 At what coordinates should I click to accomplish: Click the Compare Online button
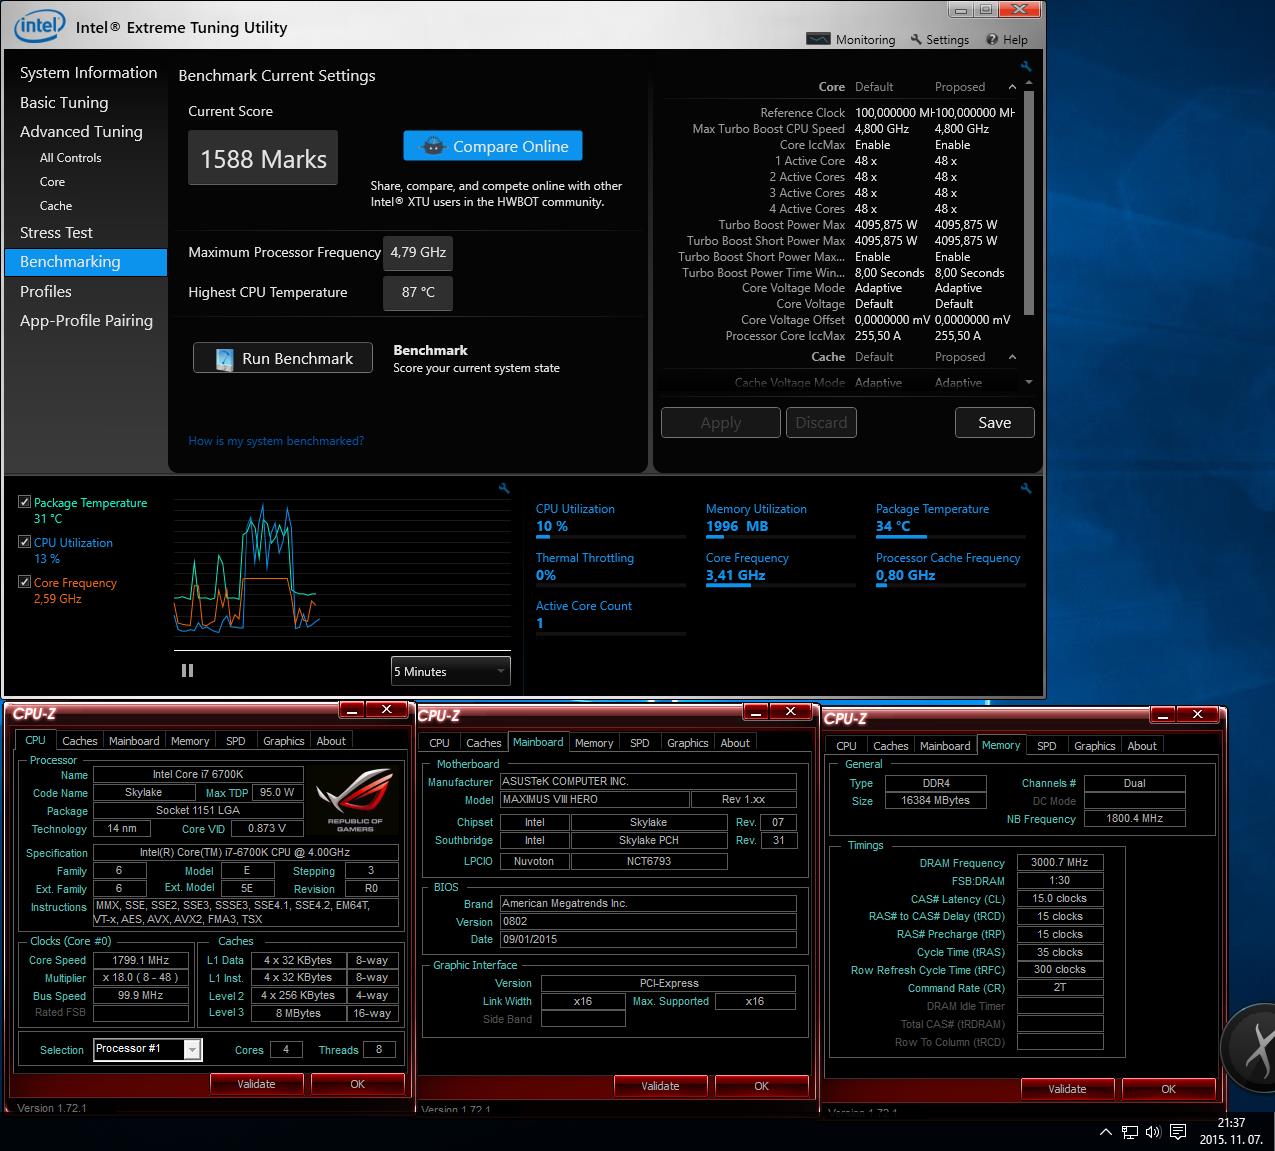[x=493, y=146]
